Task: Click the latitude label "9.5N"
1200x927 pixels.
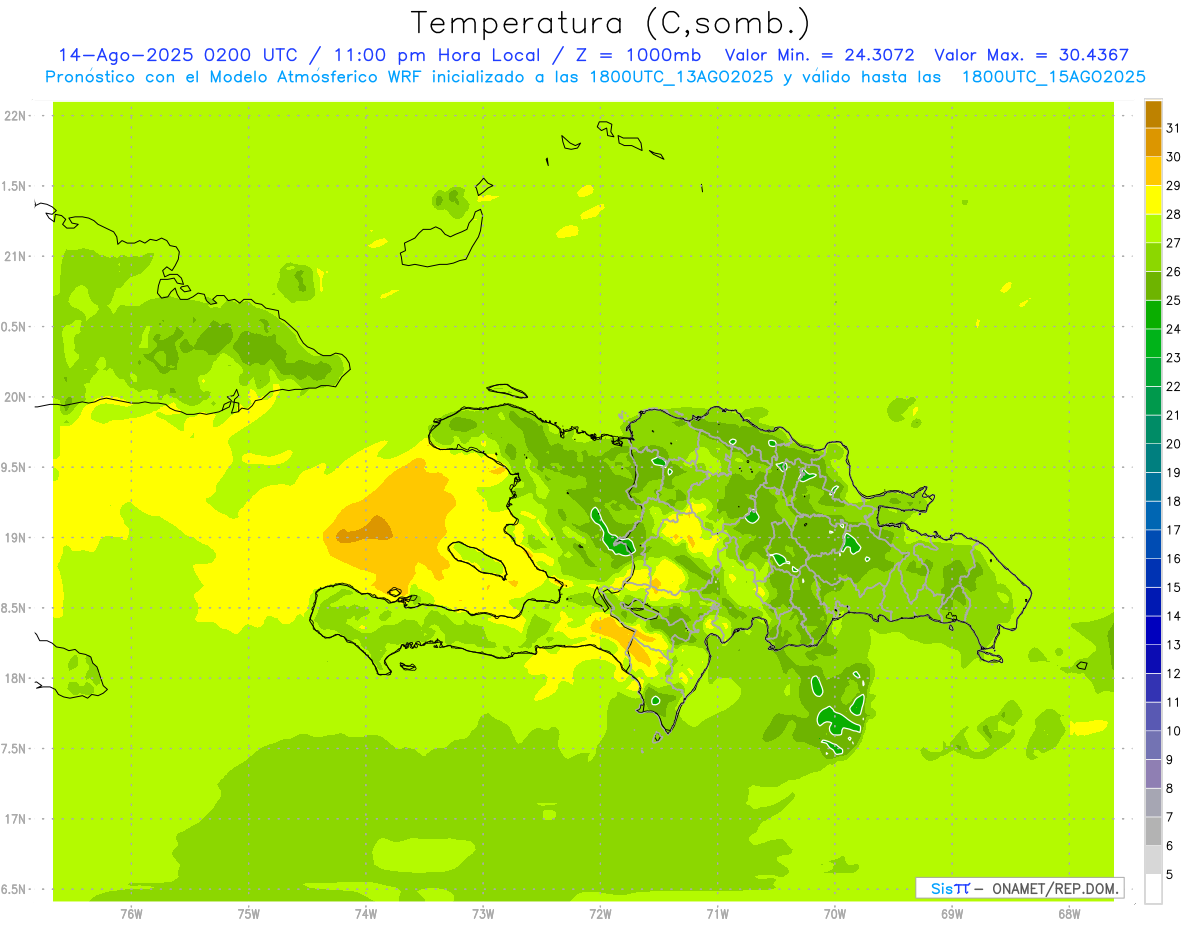Action: pos(14,467)
